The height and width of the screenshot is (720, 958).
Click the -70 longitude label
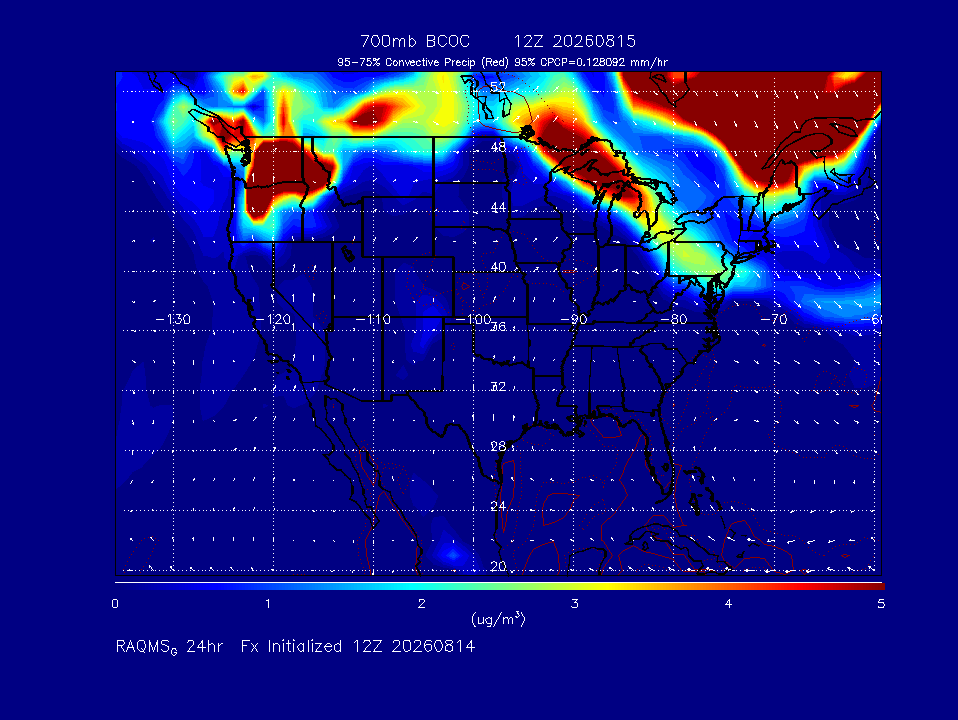point(773,320)
